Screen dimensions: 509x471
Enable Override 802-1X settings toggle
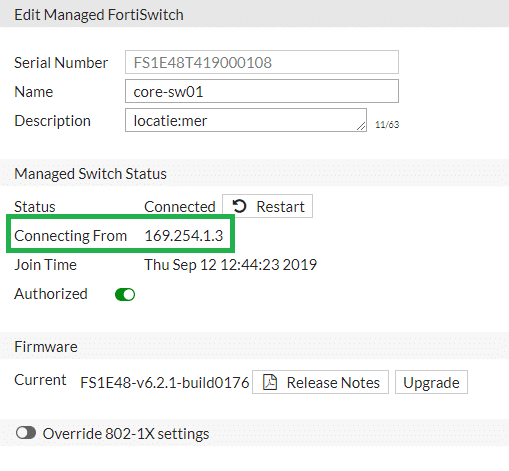pos(26,433)
